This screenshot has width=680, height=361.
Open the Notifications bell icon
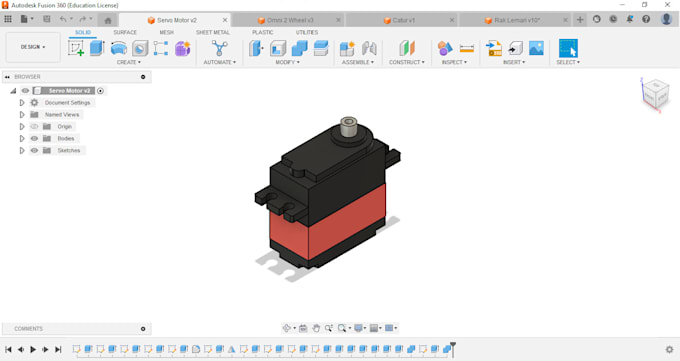coord(630,19)
